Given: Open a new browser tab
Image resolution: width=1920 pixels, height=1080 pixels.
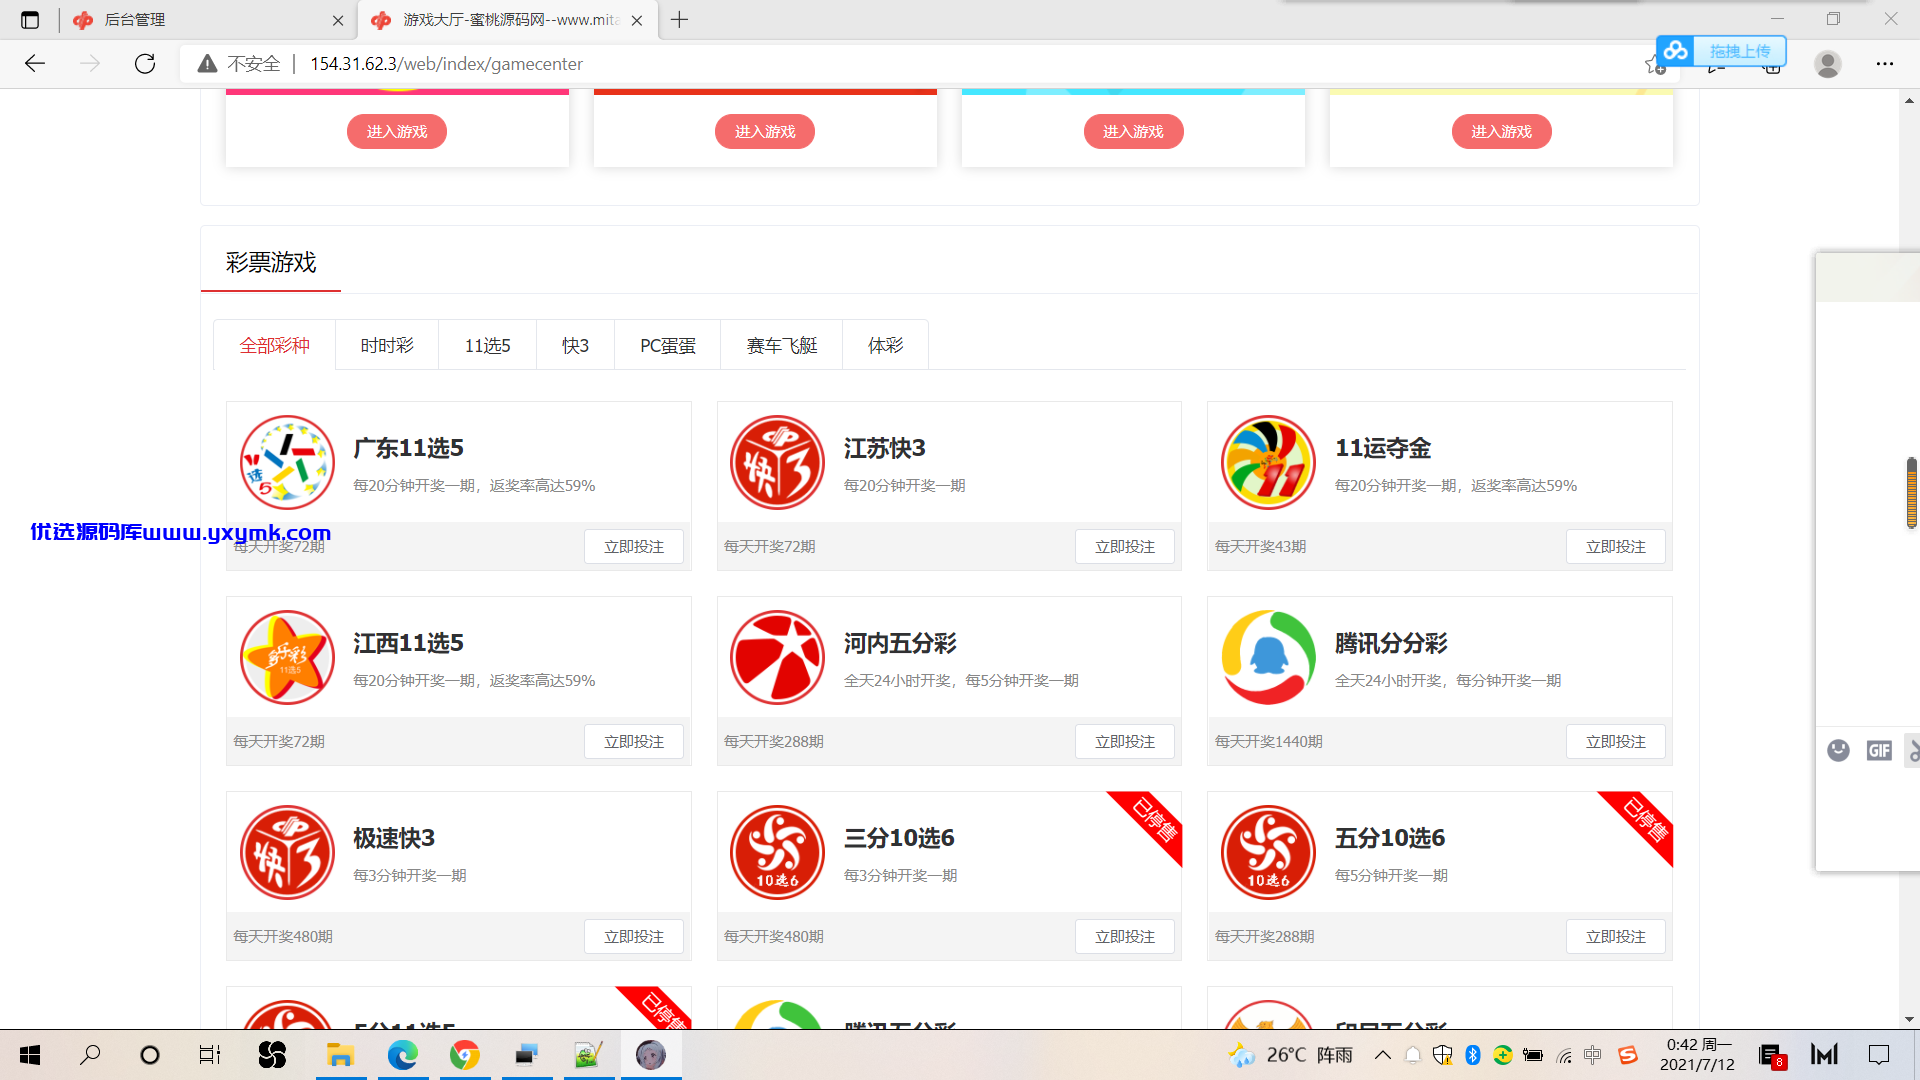Looking at the screenshot, I should click(680, 20).
